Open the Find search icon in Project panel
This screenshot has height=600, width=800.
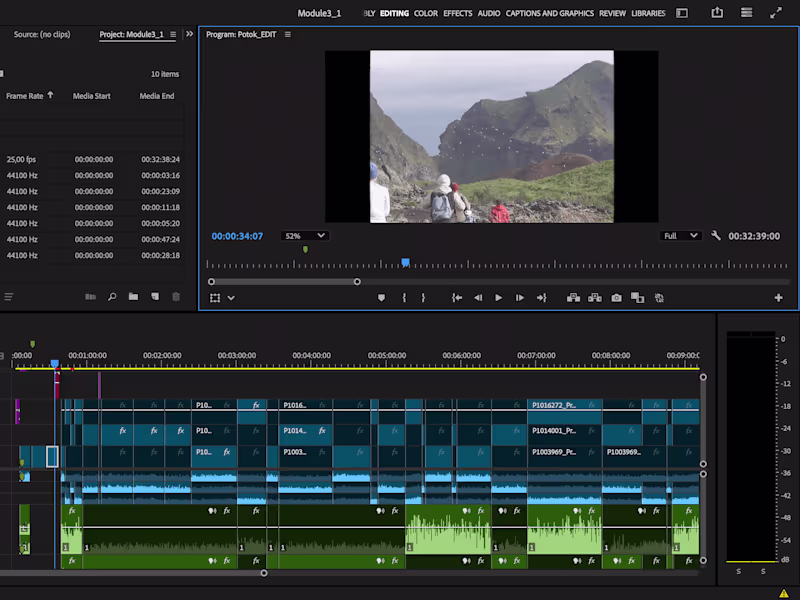pos(112,297)
